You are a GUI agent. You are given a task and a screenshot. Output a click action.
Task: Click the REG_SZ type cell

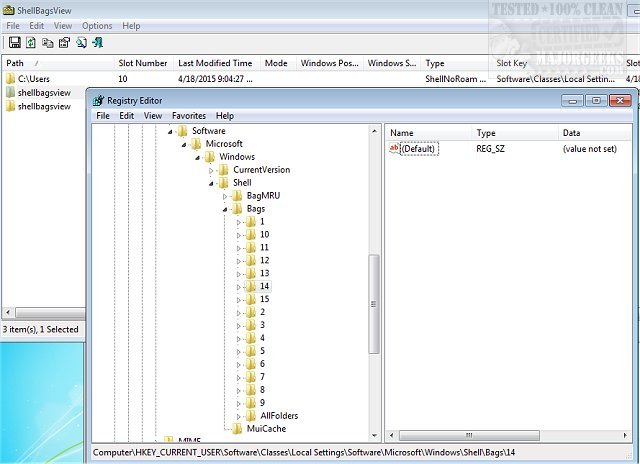pos(490,149)
